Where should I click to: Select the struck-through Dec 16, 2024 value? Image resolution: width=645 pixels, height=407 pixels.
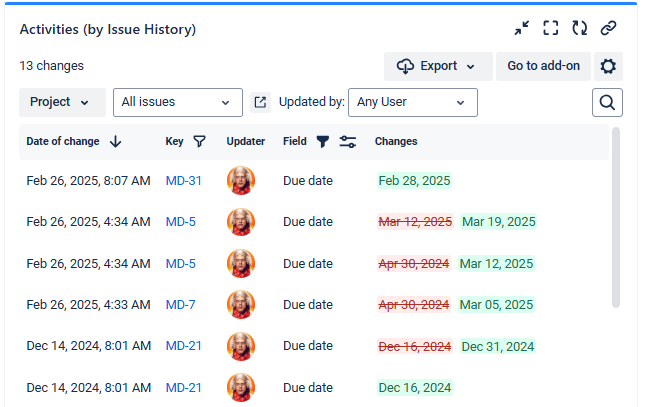pyautogui.click(x=415, y=347)
